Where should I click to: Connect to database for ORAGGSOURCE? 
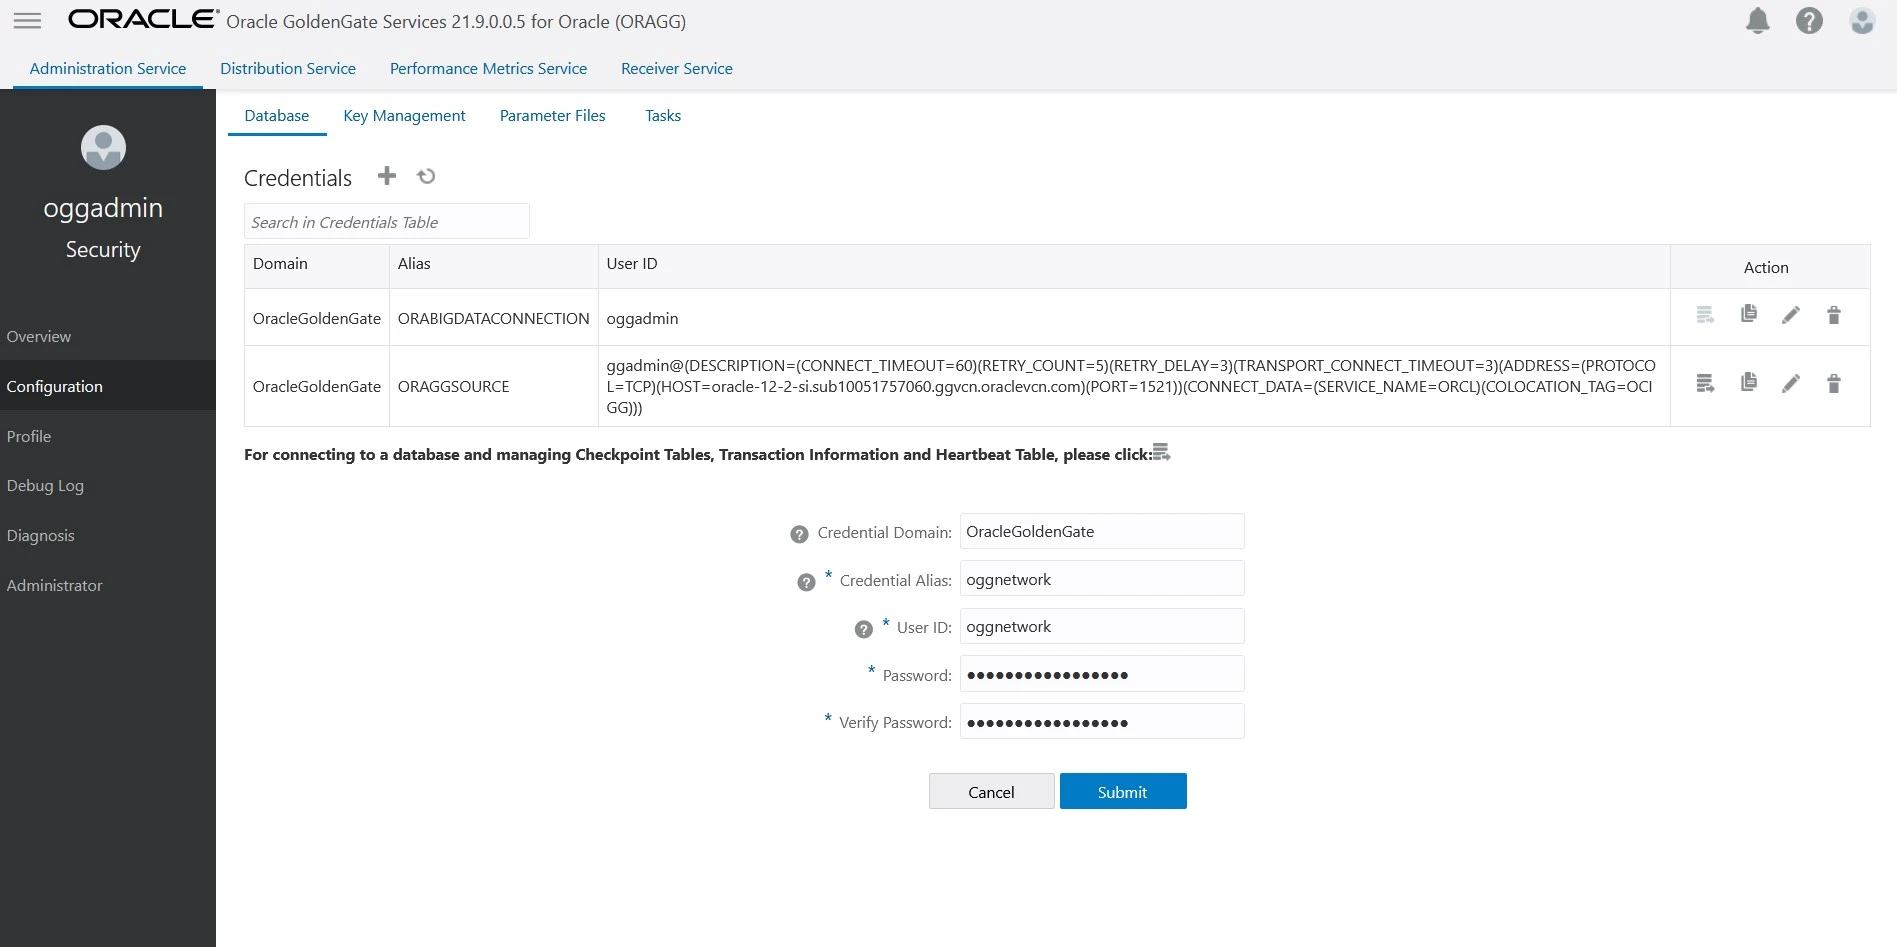coord(1706,383)
